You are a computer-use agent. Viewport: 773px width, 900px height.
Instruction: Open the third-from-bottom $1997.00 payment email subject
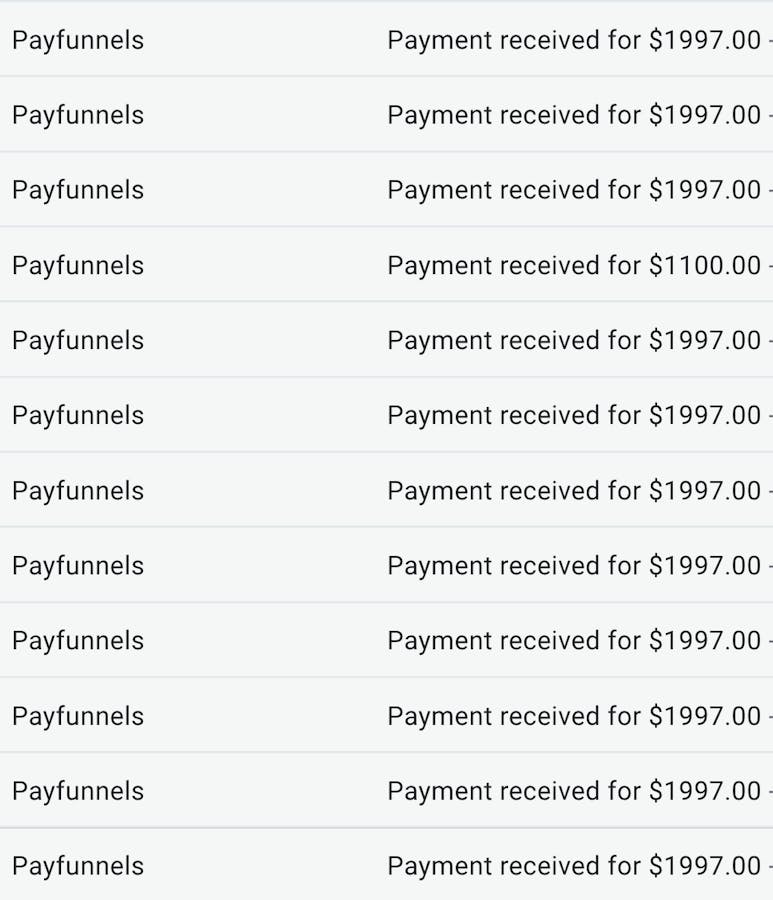tap(574, 716)
